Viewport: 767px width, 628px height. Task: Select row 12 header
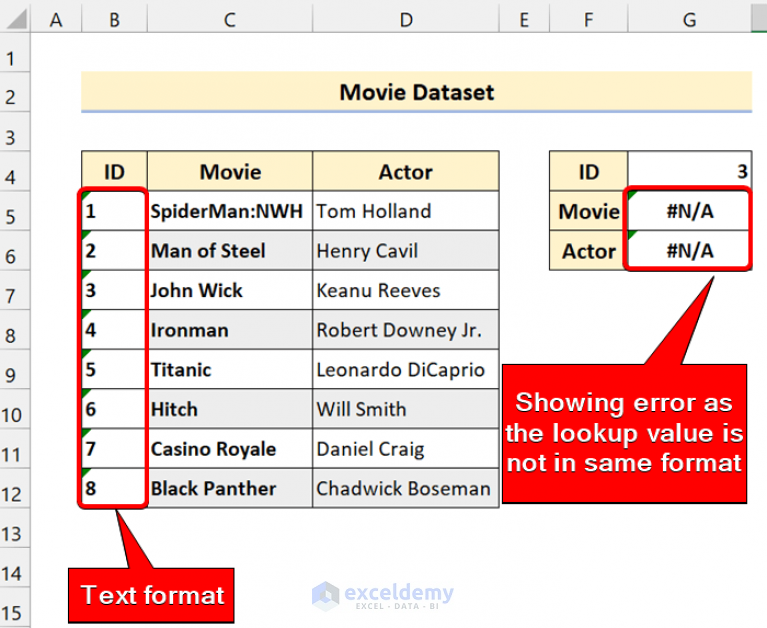click(x=15, y=488)
